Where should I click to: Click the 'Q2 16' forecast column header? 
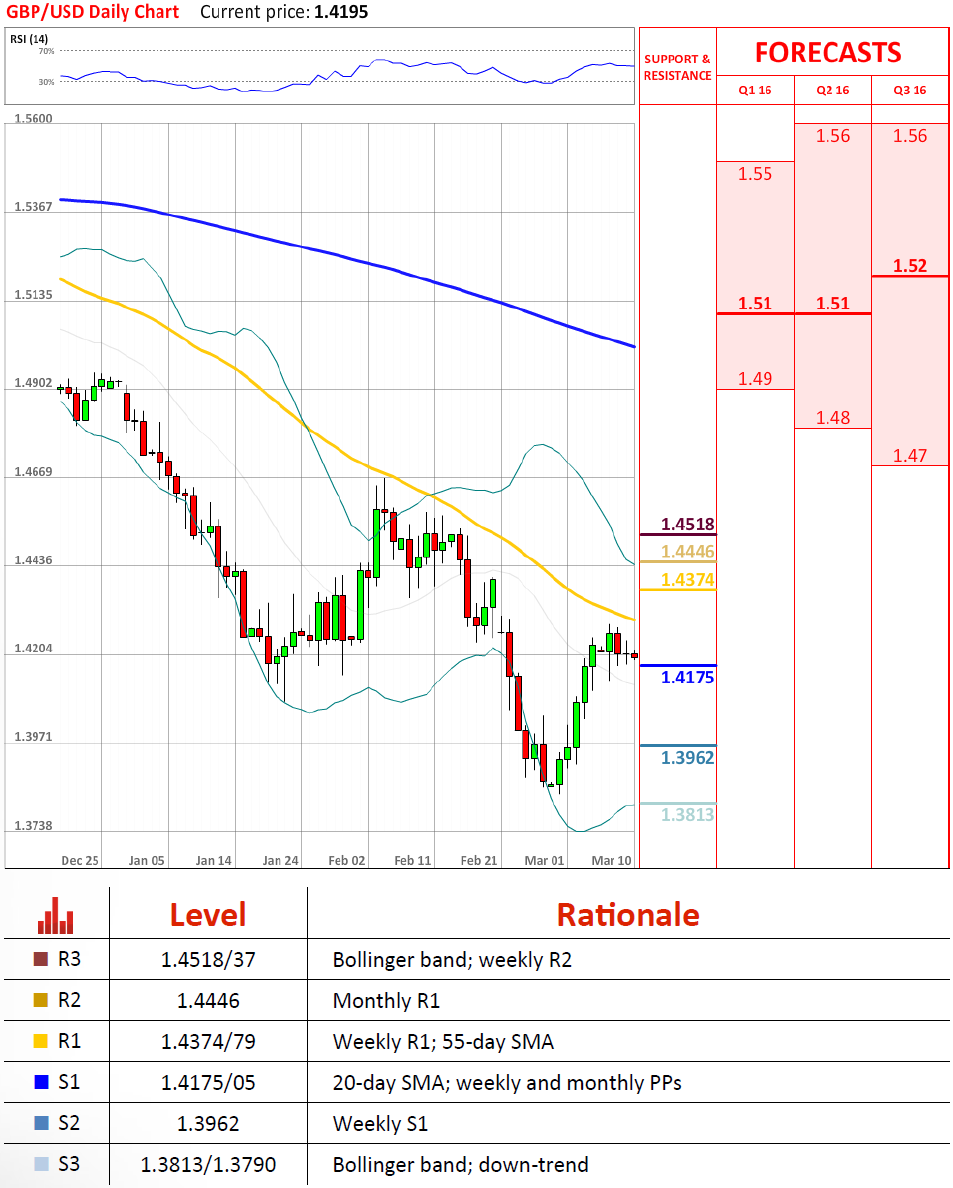(833, 90)
